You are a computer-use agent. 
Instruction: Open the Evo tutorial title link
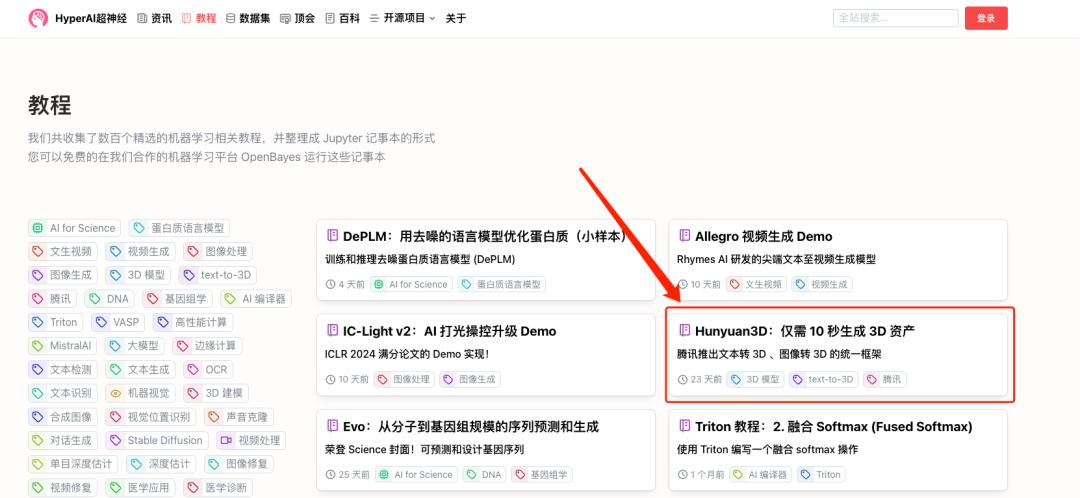[471, 426]
